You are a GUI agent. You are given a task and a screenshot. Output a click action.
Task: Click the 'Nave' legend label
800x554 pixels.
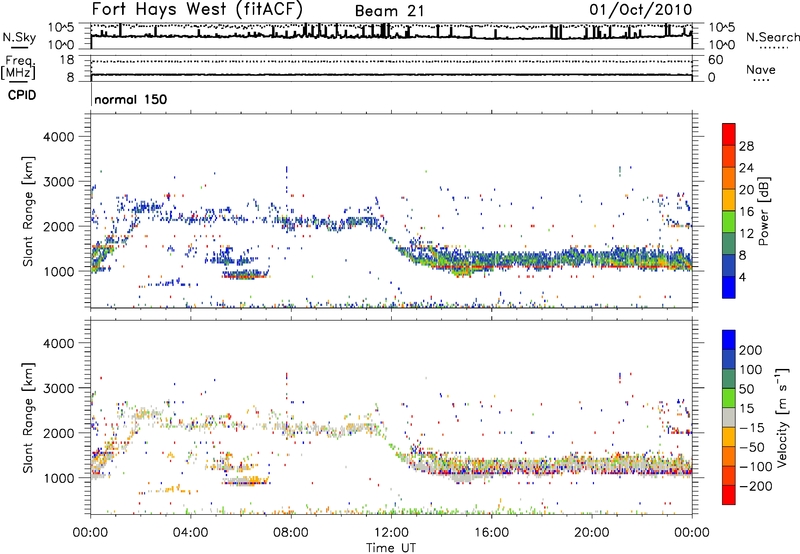tap(760, 70)
